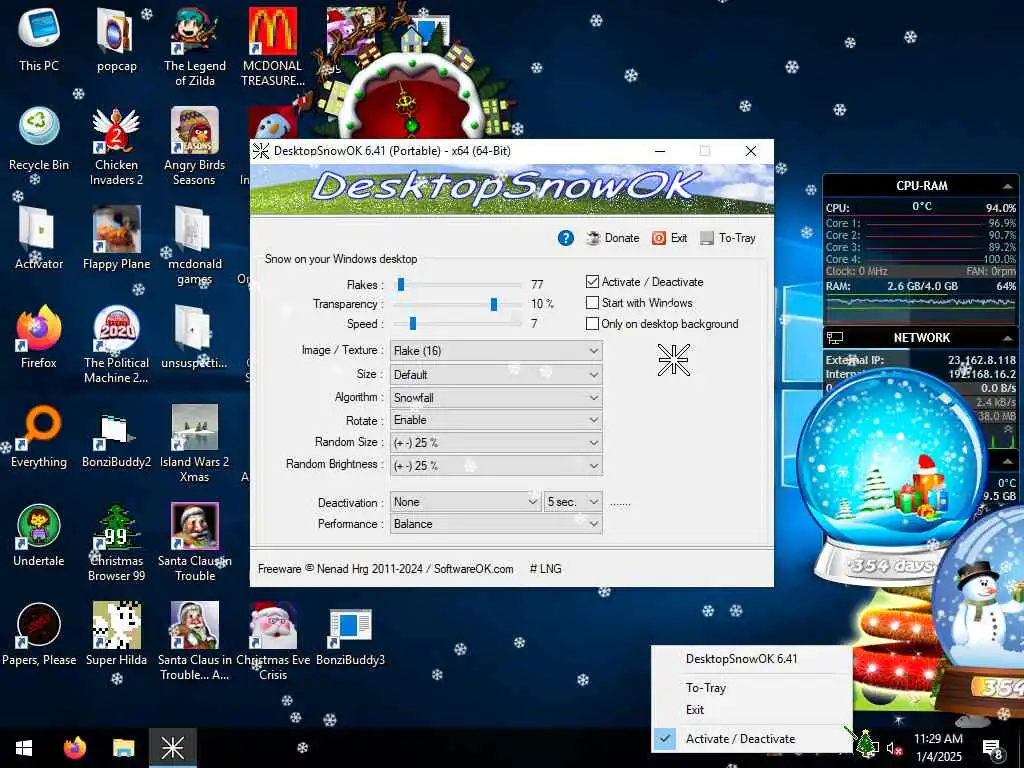
Task: Open the This PC desktop icon
Action: coord(39,39)
